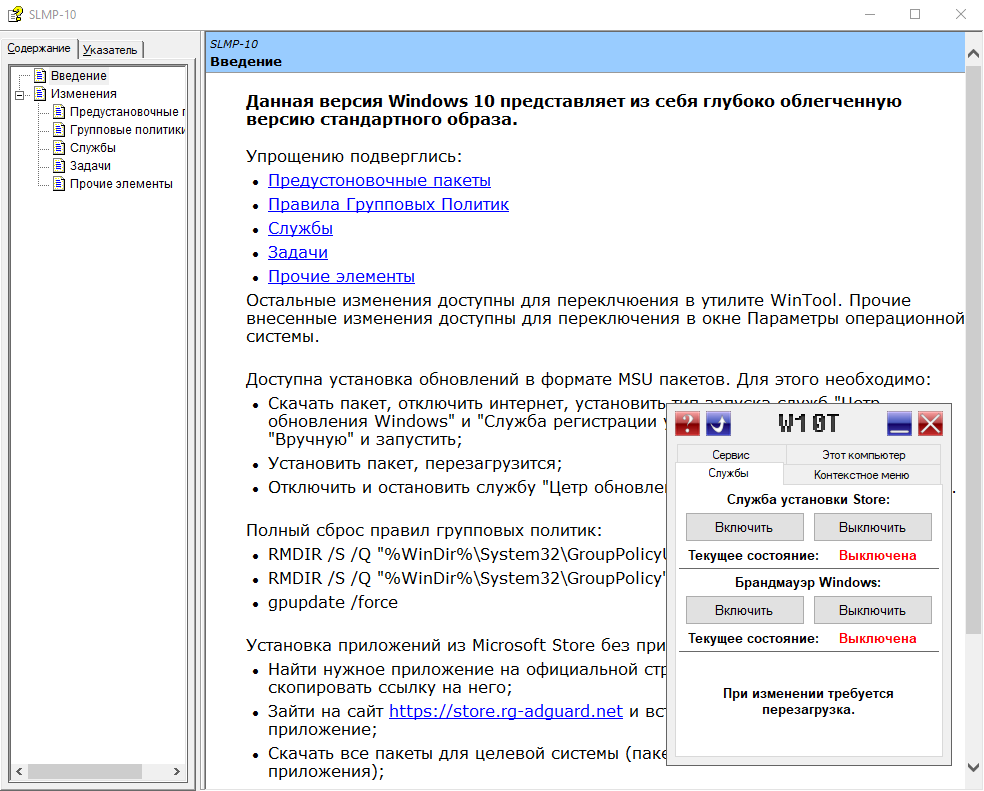Follow the Правила Групповых Политик link
This screenshot has width=984, height=791.
coord(388,205)
